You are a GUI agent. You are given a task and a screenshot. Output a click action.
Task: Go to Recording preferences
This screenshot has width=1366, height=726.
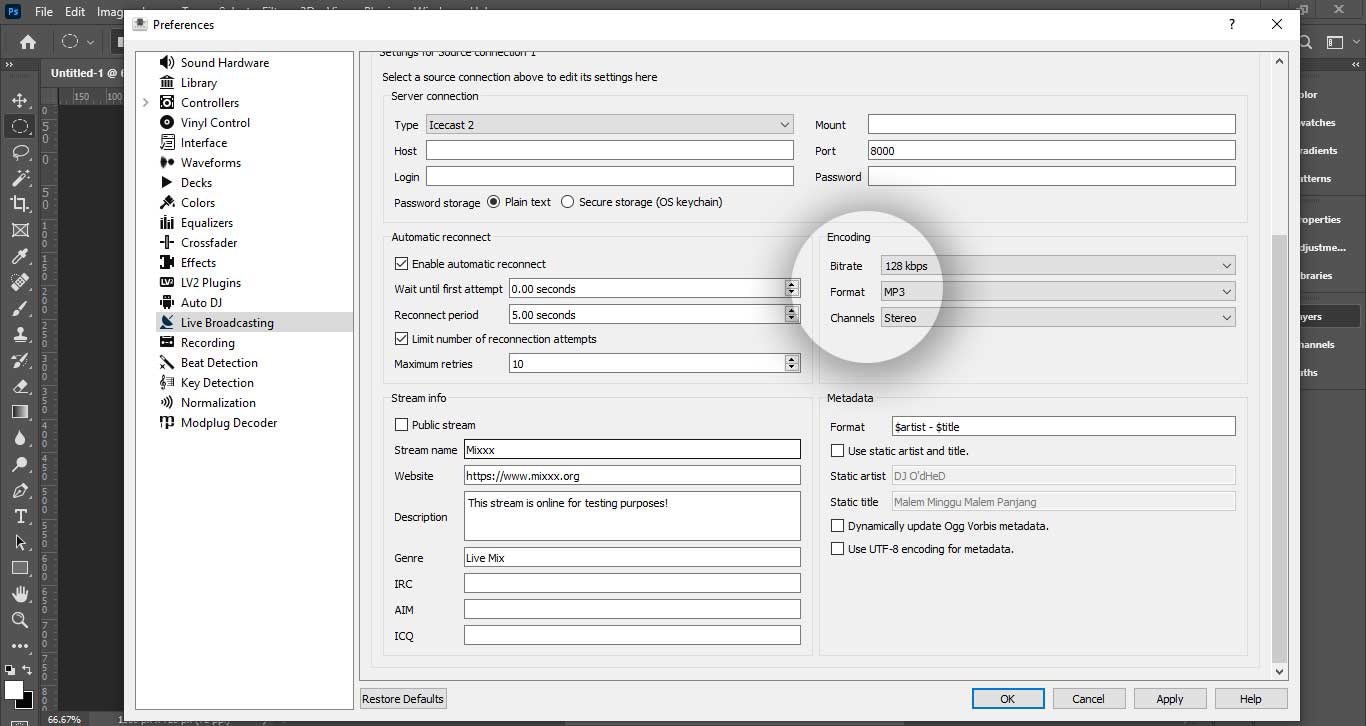pyautogui.click(x=207, y=343)
